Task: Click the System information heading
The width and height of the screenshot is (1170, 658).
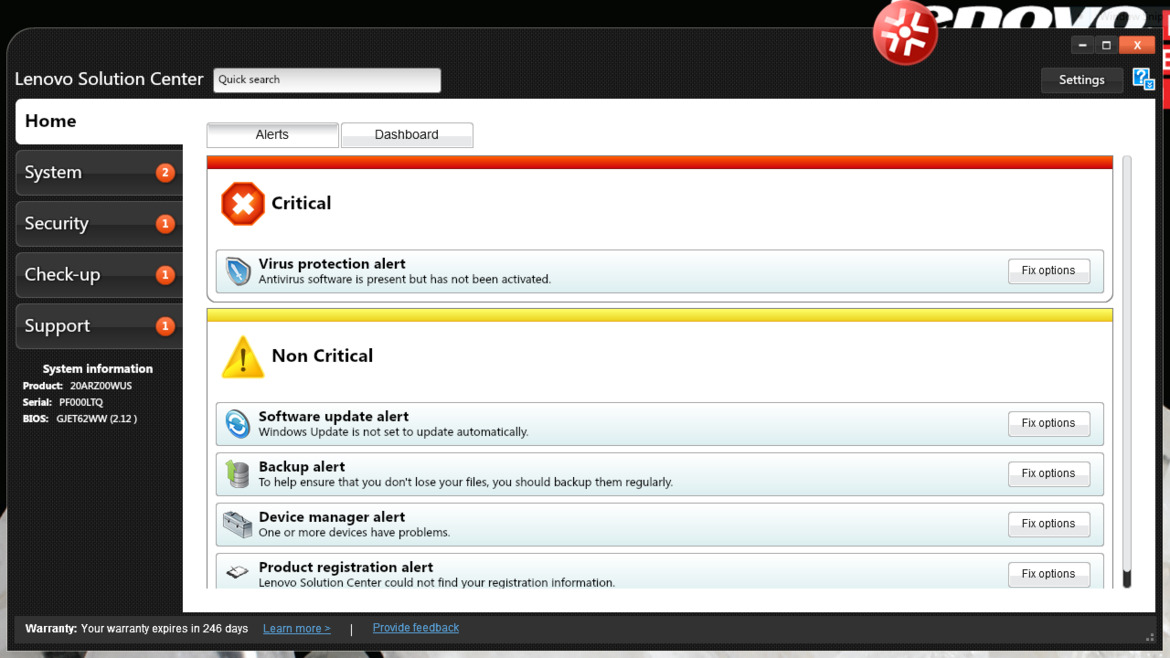Action: [98, 369]
